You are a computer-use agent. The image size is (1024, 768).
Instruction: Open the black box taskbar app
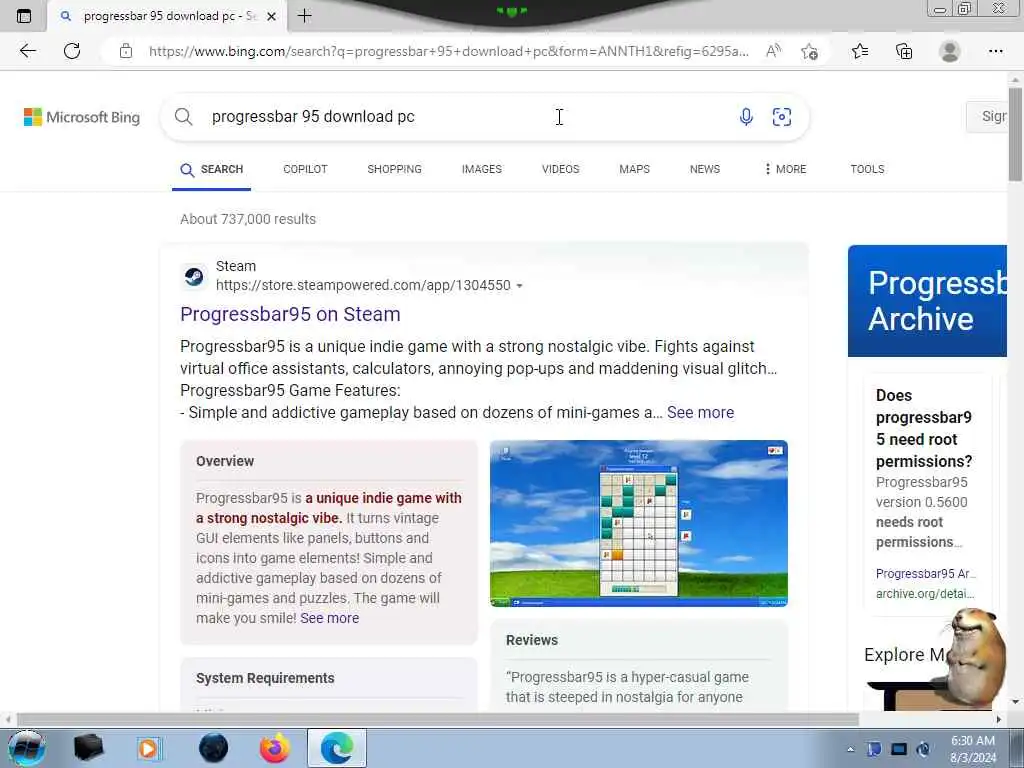88,748
